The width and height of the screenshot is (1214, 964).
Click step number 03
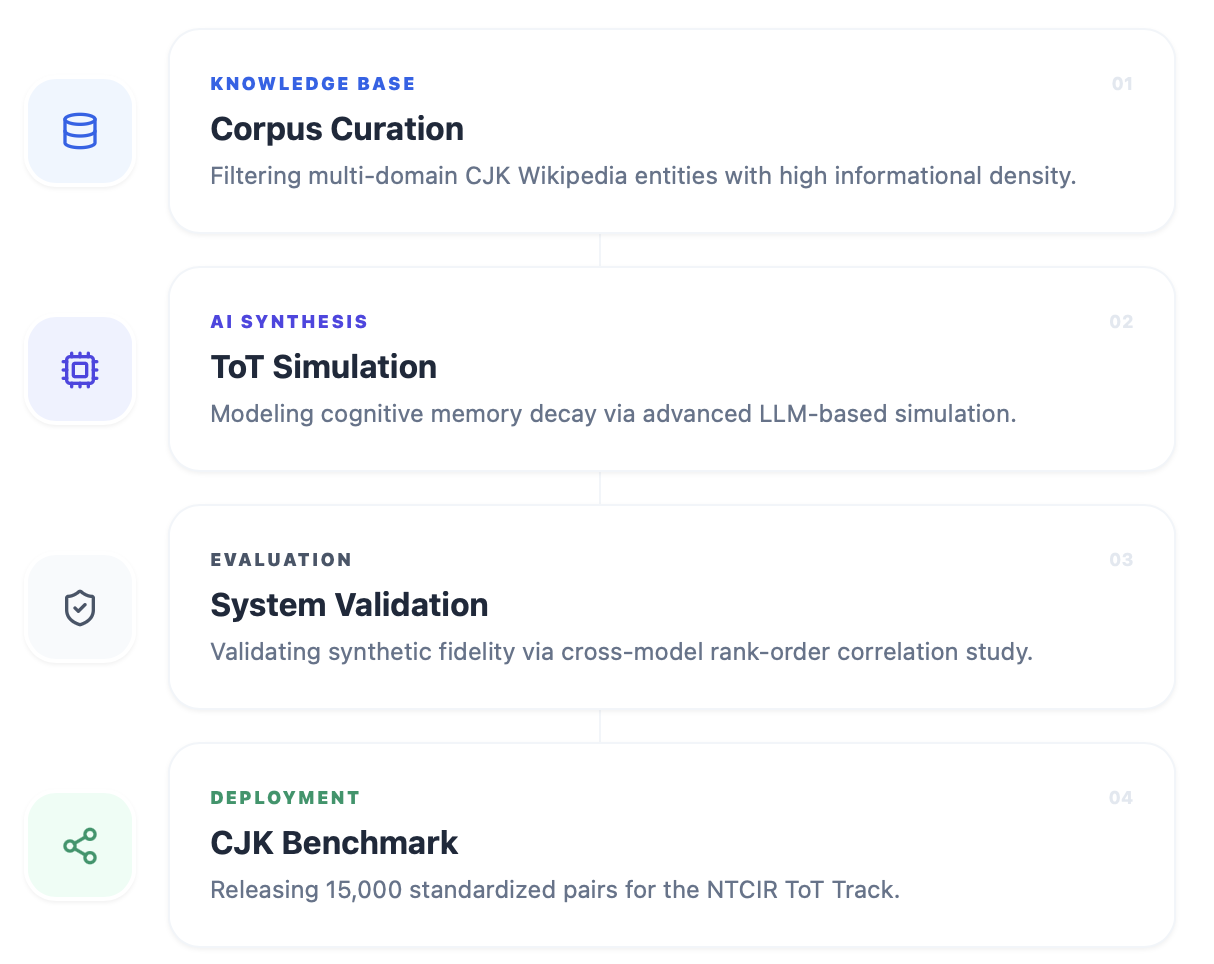(x=1121, y=560)
